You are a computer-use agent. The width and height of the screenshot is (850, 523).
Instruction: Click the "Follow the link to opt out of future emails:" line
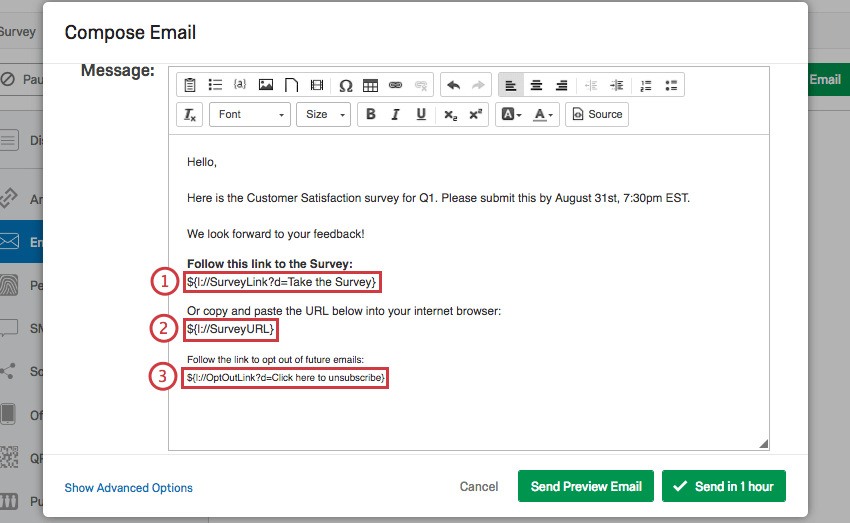coord(275,359)
